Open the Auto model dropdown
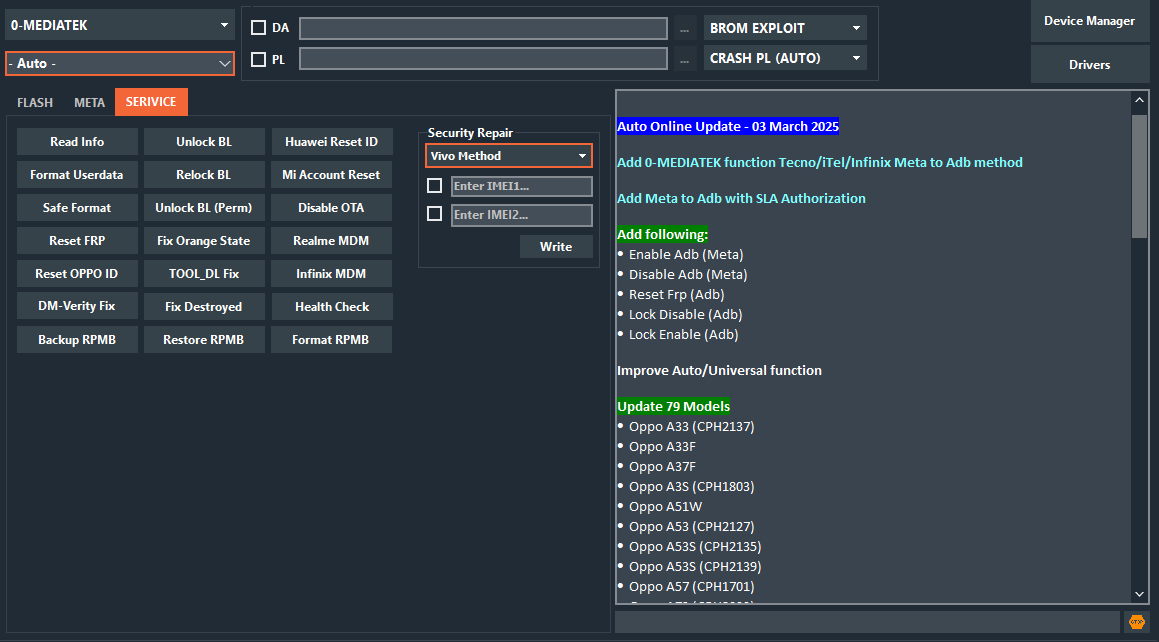 click(120, 64)
